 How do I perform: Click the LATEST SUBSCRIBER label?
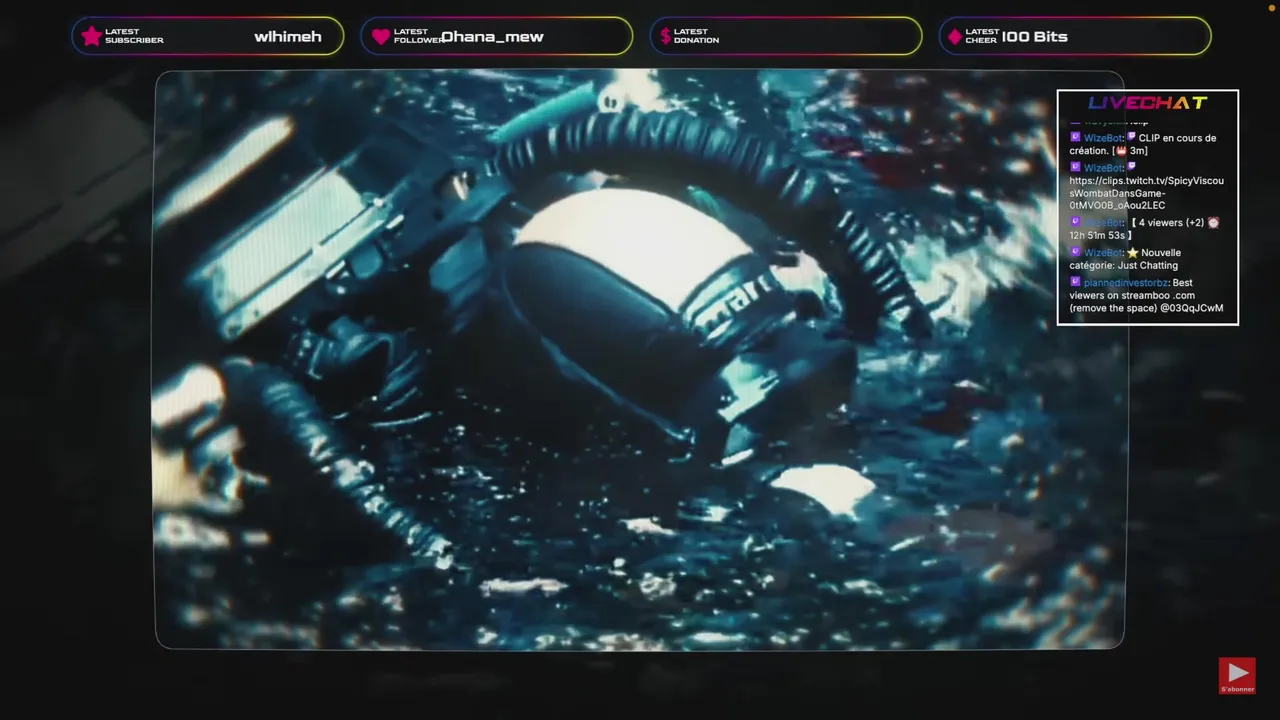pyautogui.click(x=134, y=36)
